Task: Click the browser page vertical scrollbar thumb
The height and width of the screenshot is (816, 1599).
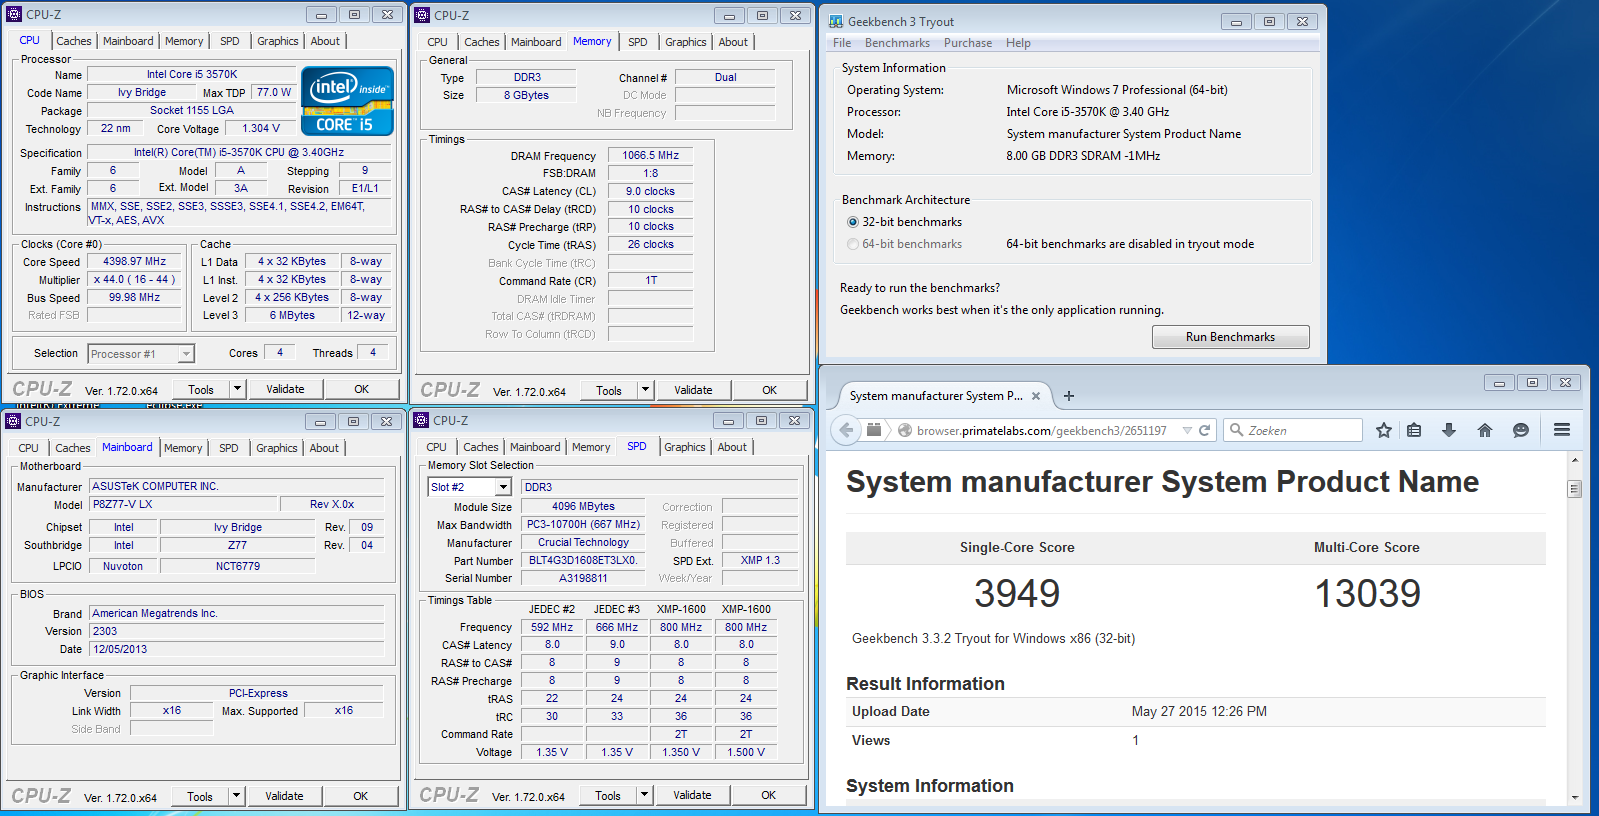Action: [1575, 489]
